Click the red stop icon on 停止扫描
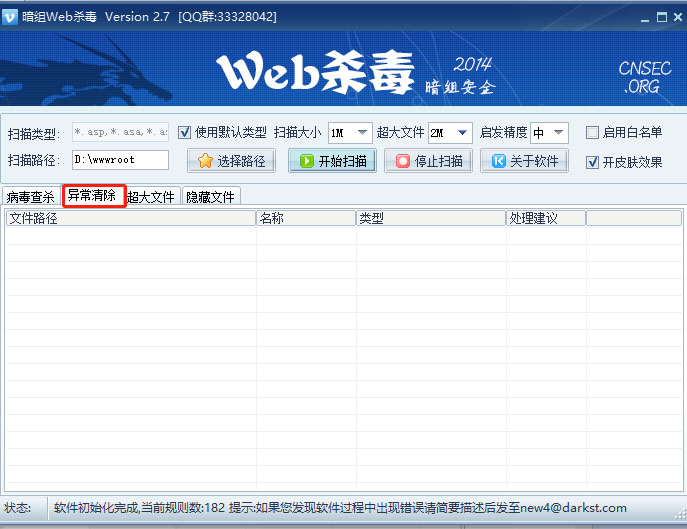Image resolution: width=687 pixels, height=529 pixels. [x=403, y=161]
